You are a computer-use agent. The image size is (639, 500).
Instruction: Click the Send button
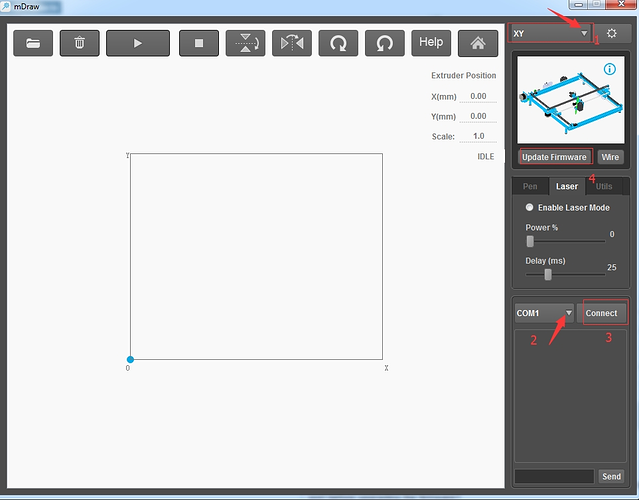(x=611, y=476)
